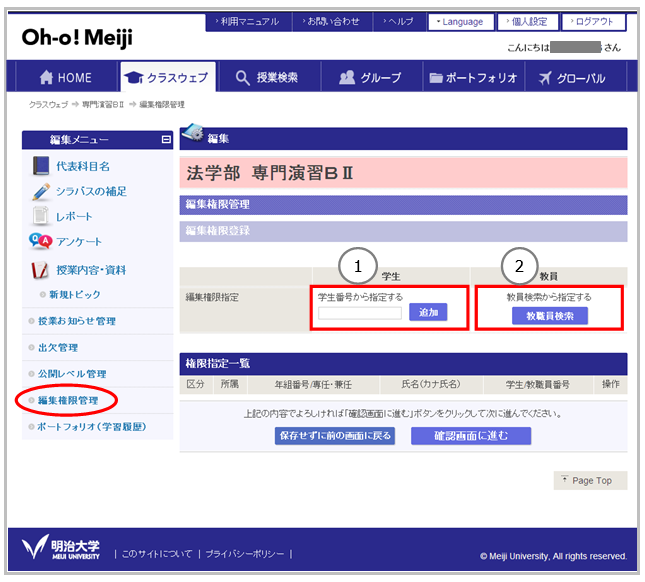Click the pencil icon beside シラバスの補足
Viewport: 645px width, 582px height.
click(41, 192)
